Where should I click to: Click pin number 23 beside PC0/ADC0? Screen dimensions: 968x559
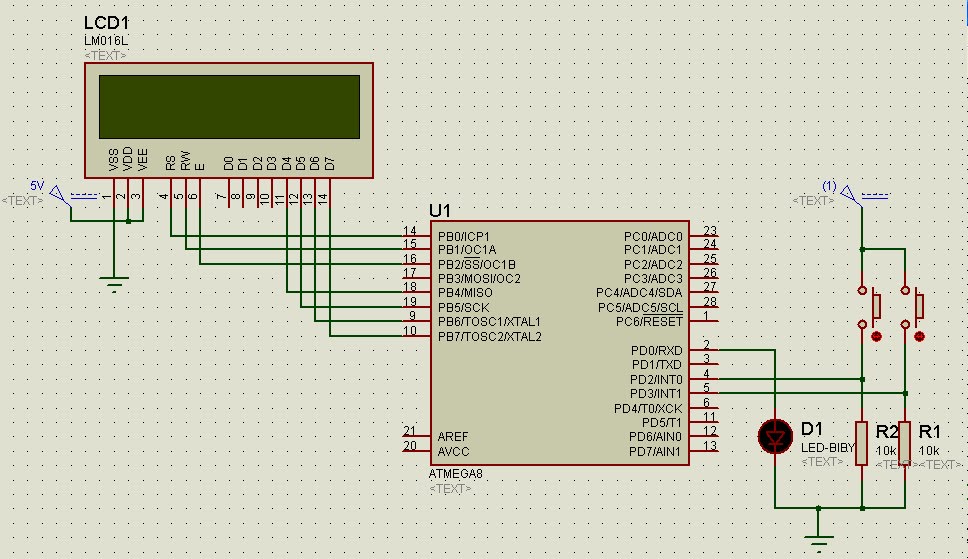pyautogui.click(x=710, y=231)
